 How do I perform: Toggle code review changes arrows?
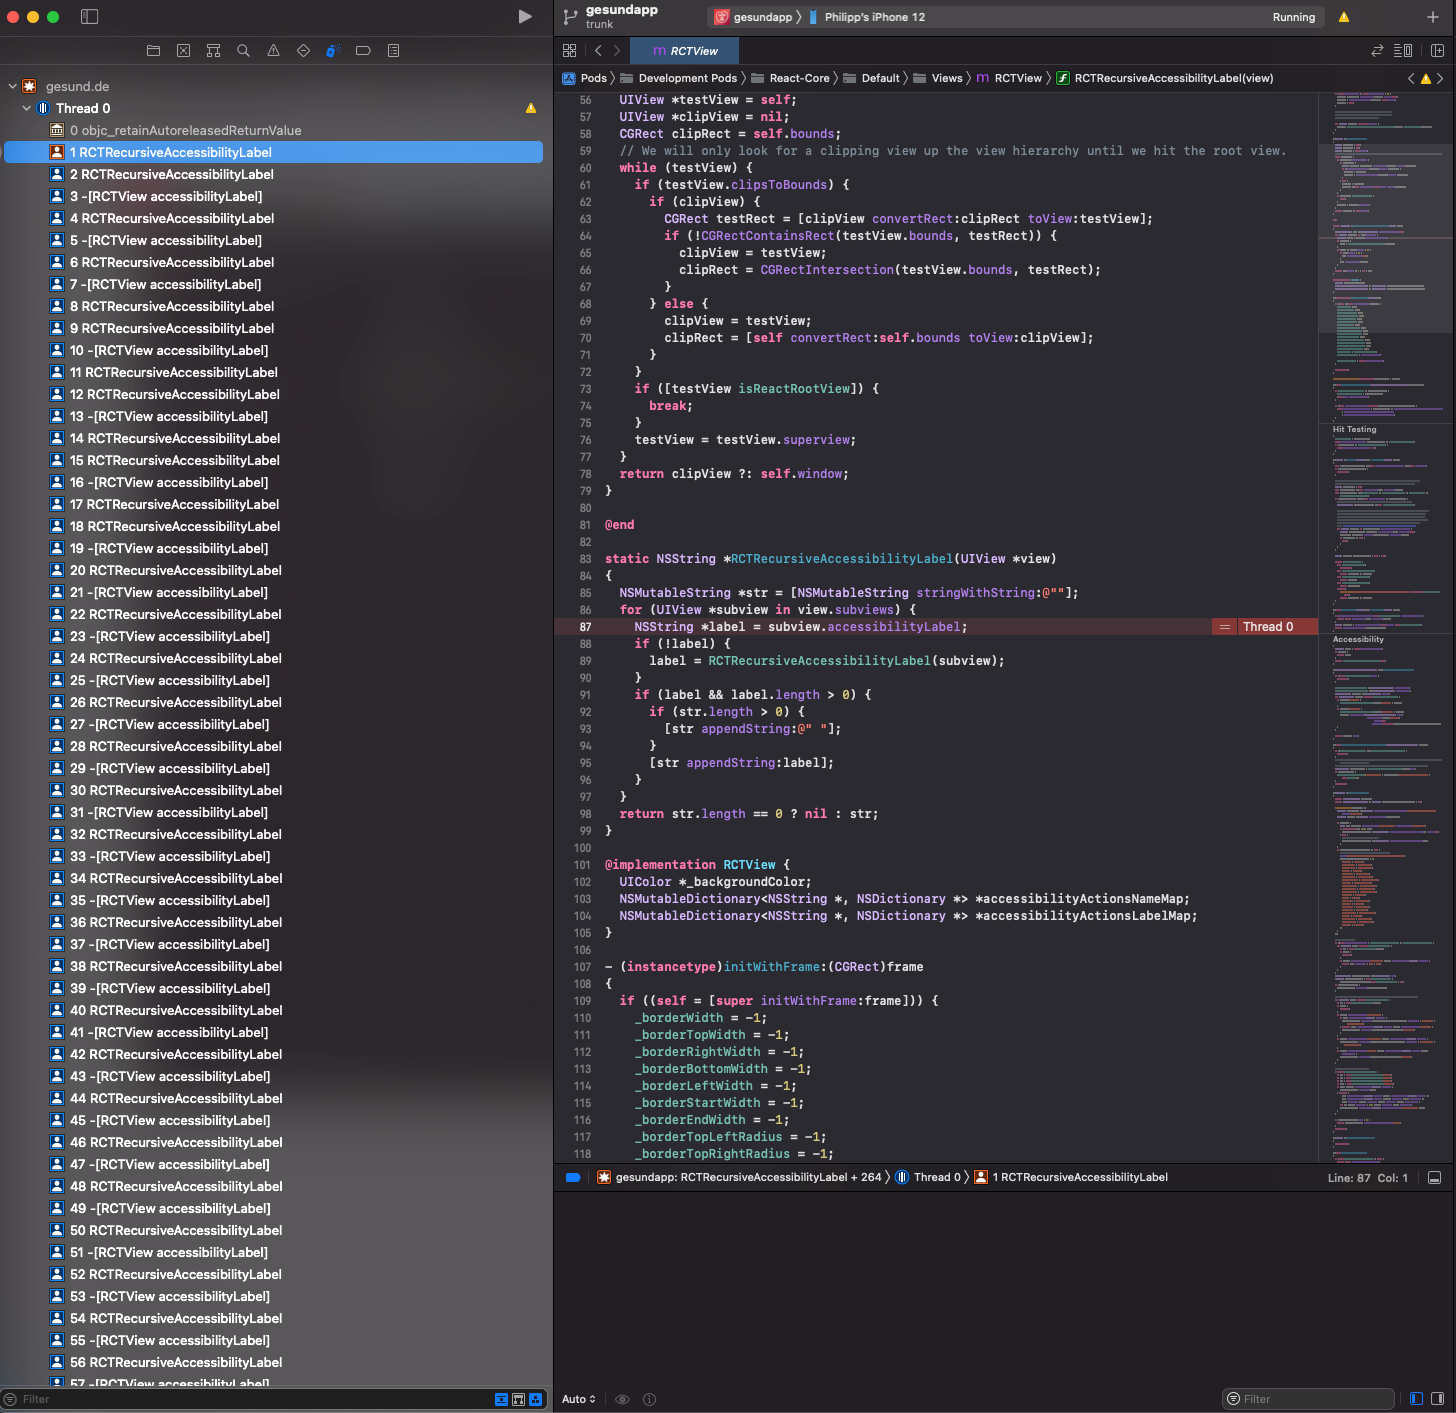(x=1377, y=51)
